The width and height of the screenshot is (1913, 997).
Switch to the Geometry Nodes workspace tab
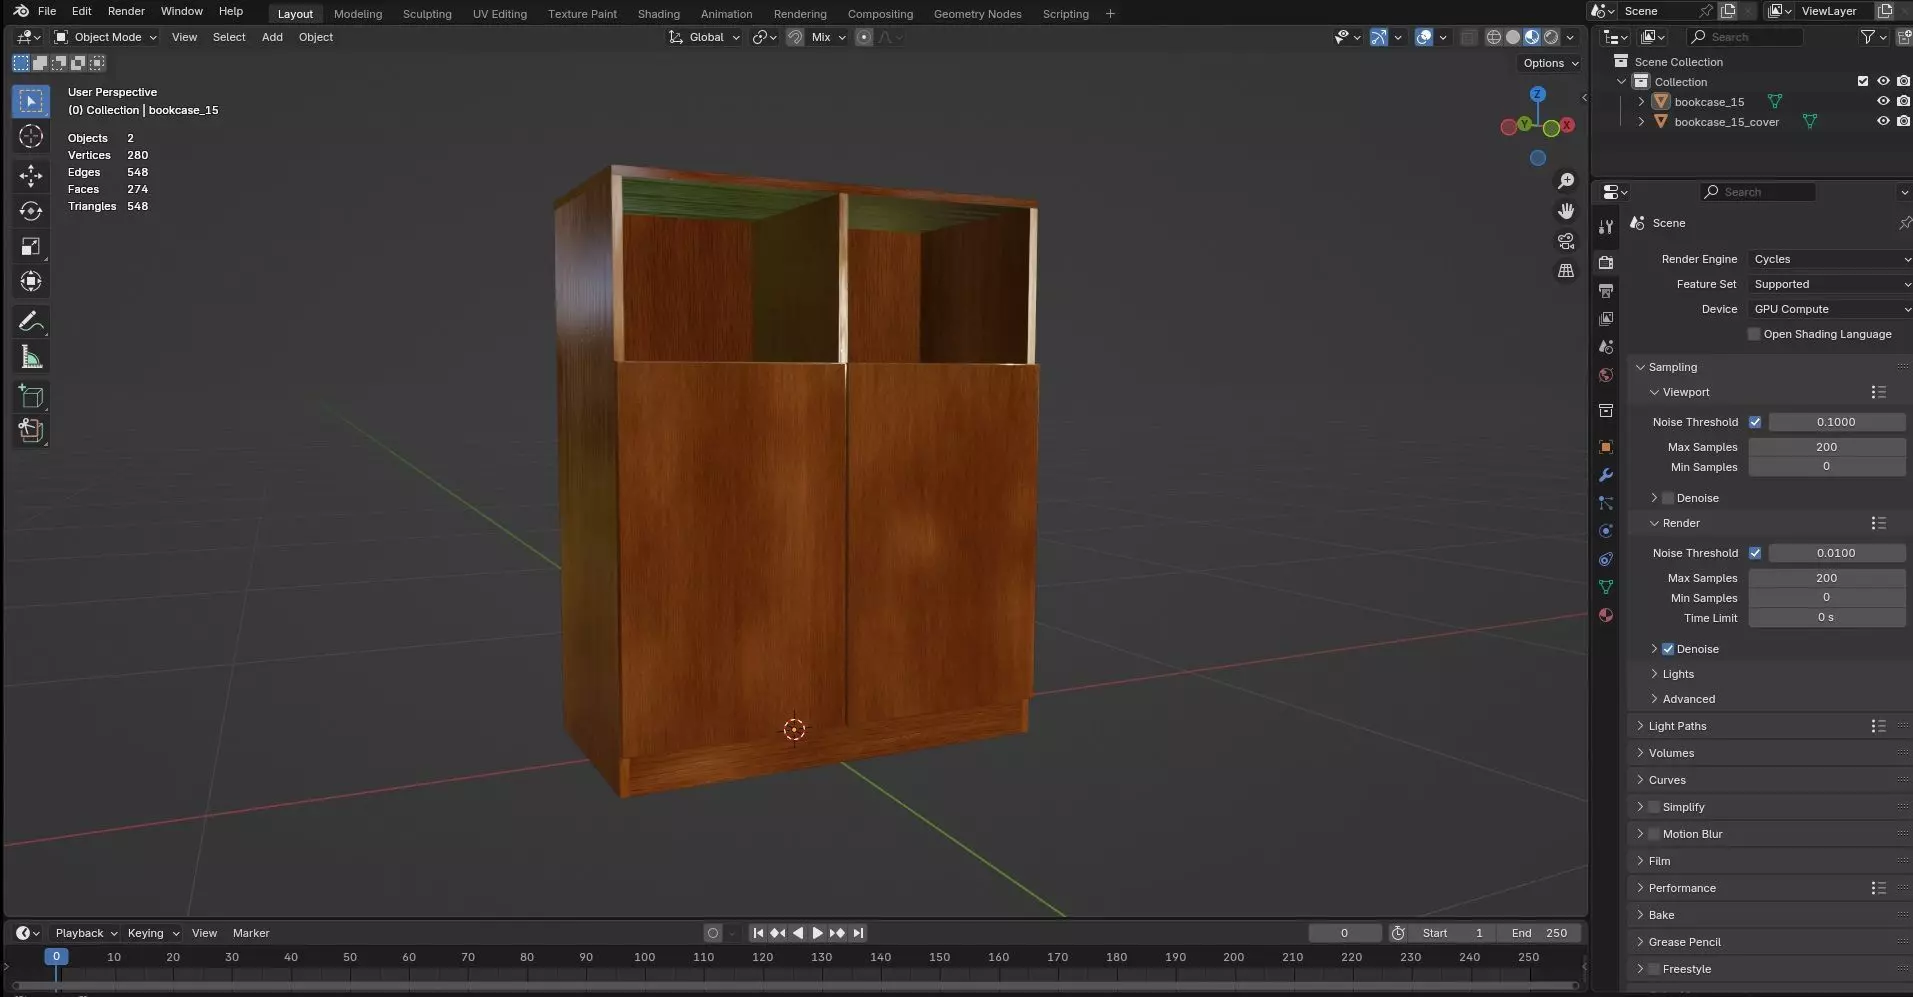click(x=977, y=14)
